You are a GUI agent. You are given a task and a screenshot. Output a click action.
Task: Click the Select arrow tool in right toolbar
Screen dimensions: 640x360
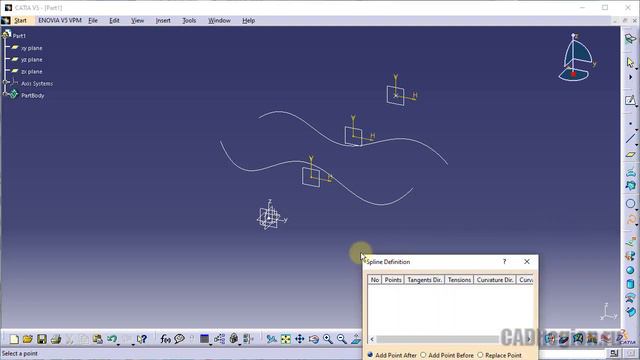630,62
